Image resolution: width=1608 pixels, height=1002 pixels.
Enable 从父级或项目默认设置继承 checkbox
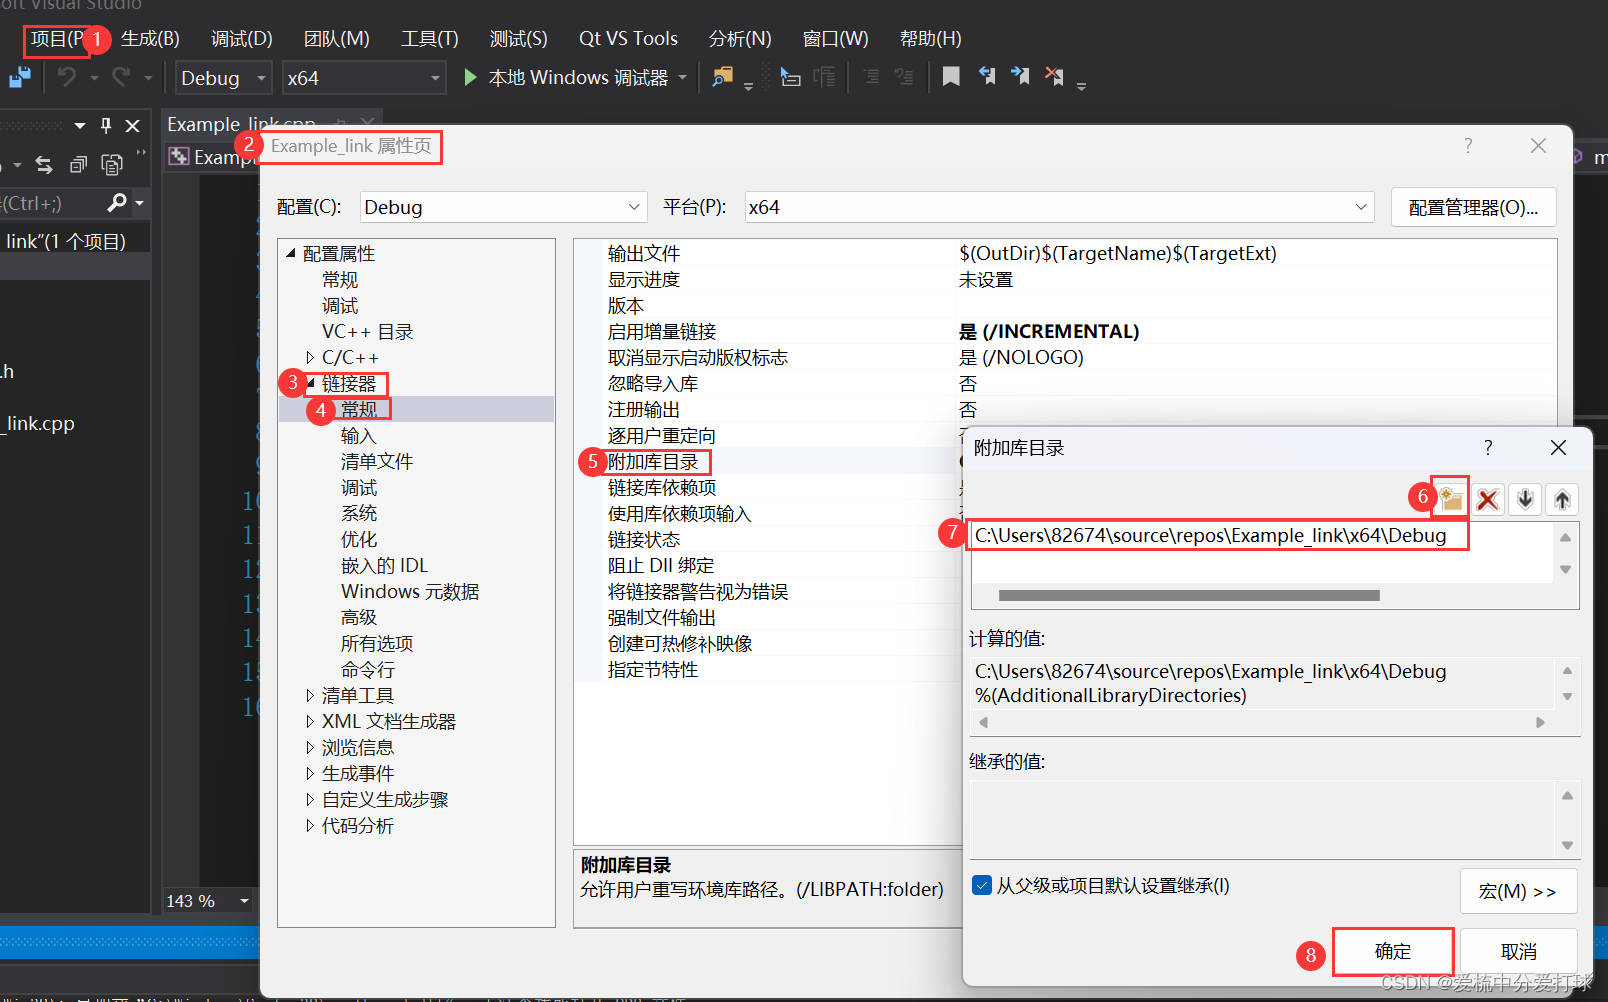point(981,885)
